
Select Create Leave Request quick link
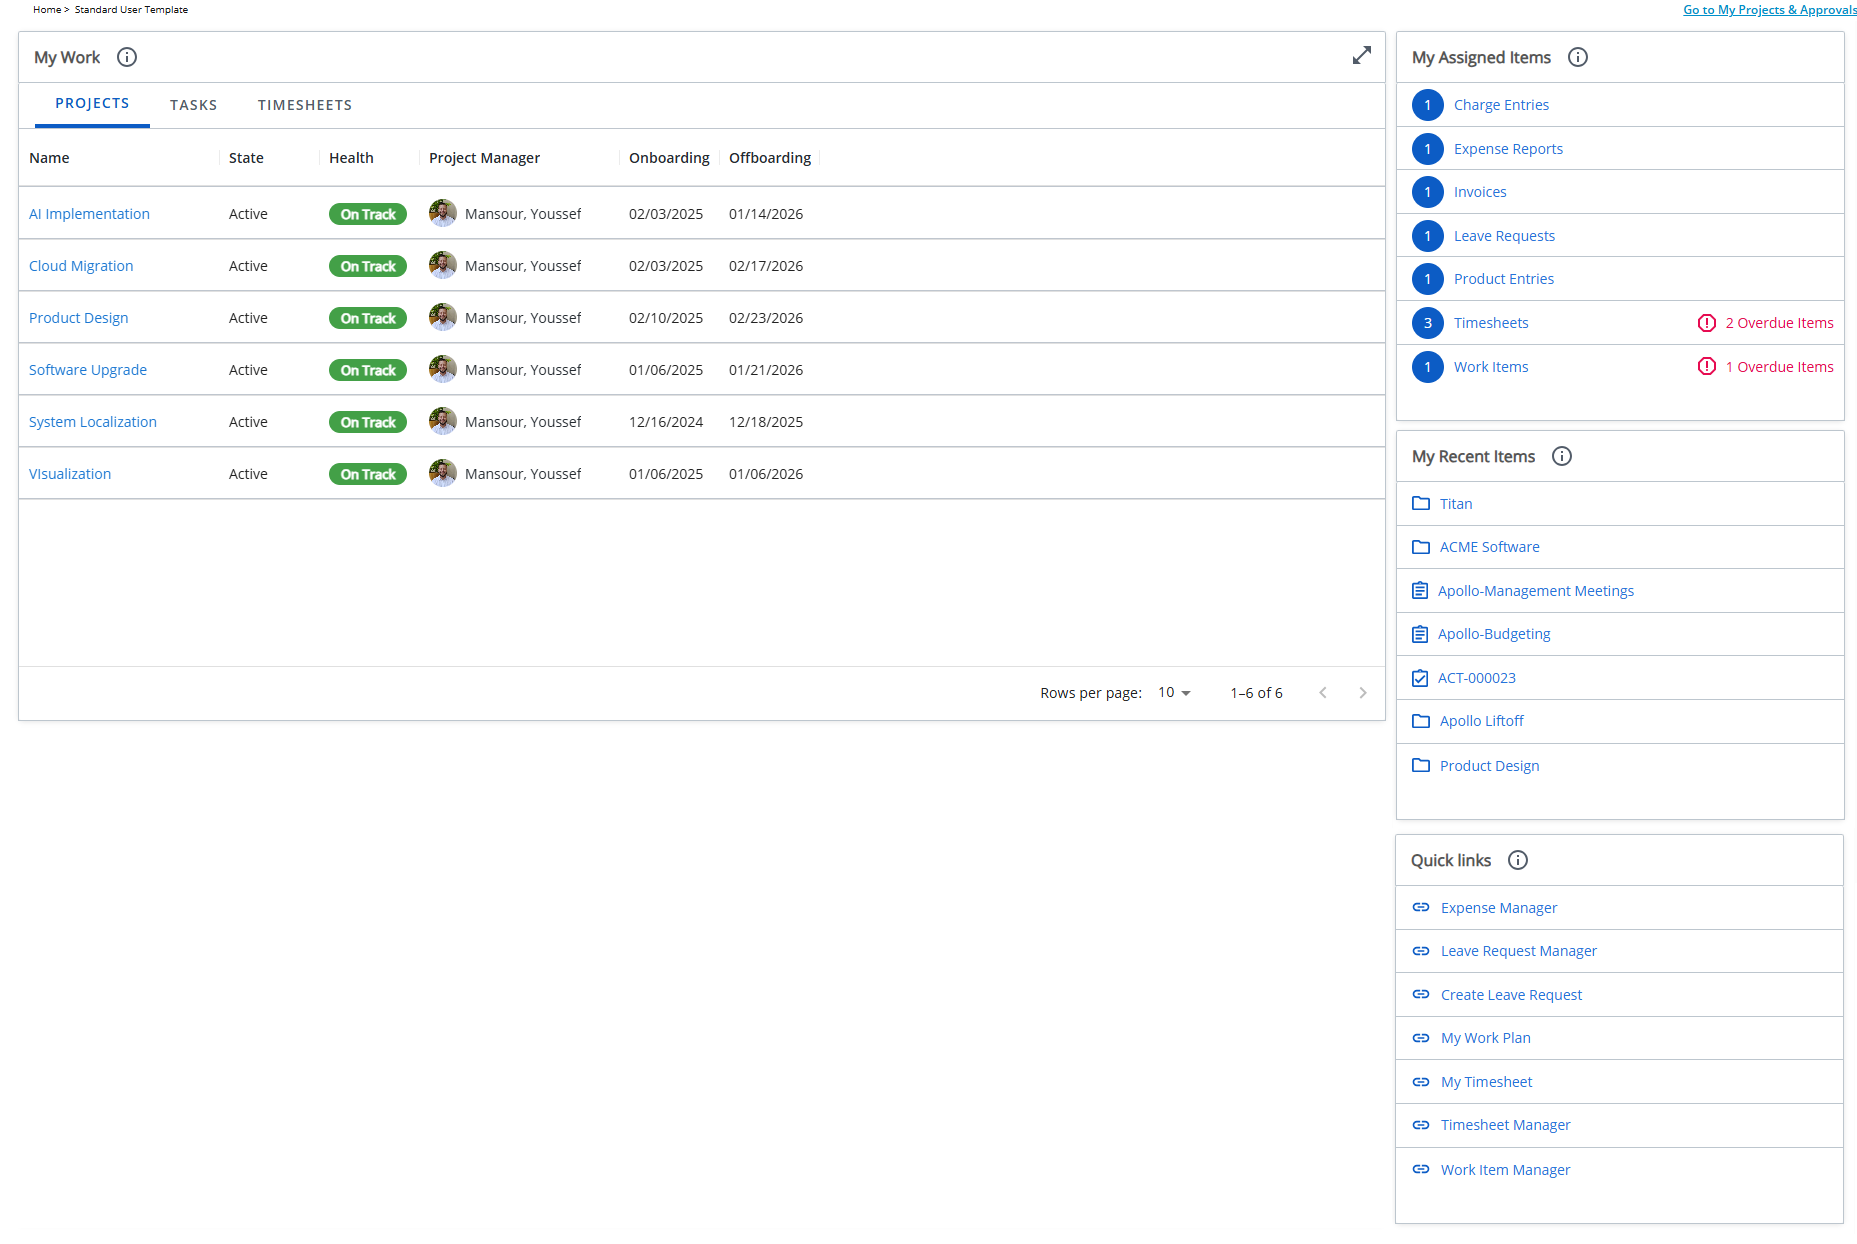coord(1510,994)
